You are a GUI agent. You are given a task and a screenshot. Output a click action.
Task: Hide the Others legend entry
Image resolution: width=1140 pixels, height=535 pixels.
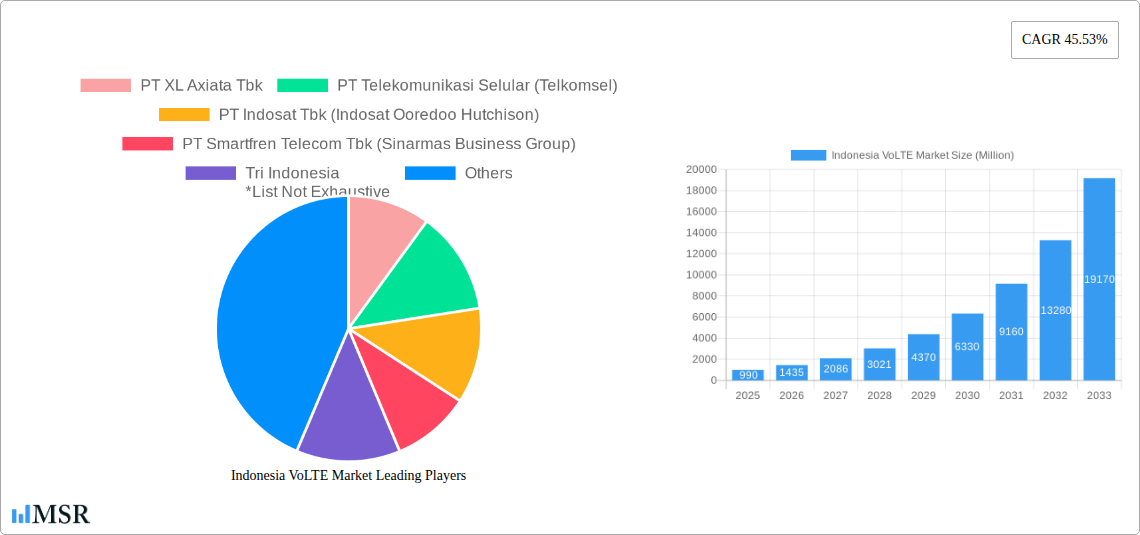coord(430,173)
